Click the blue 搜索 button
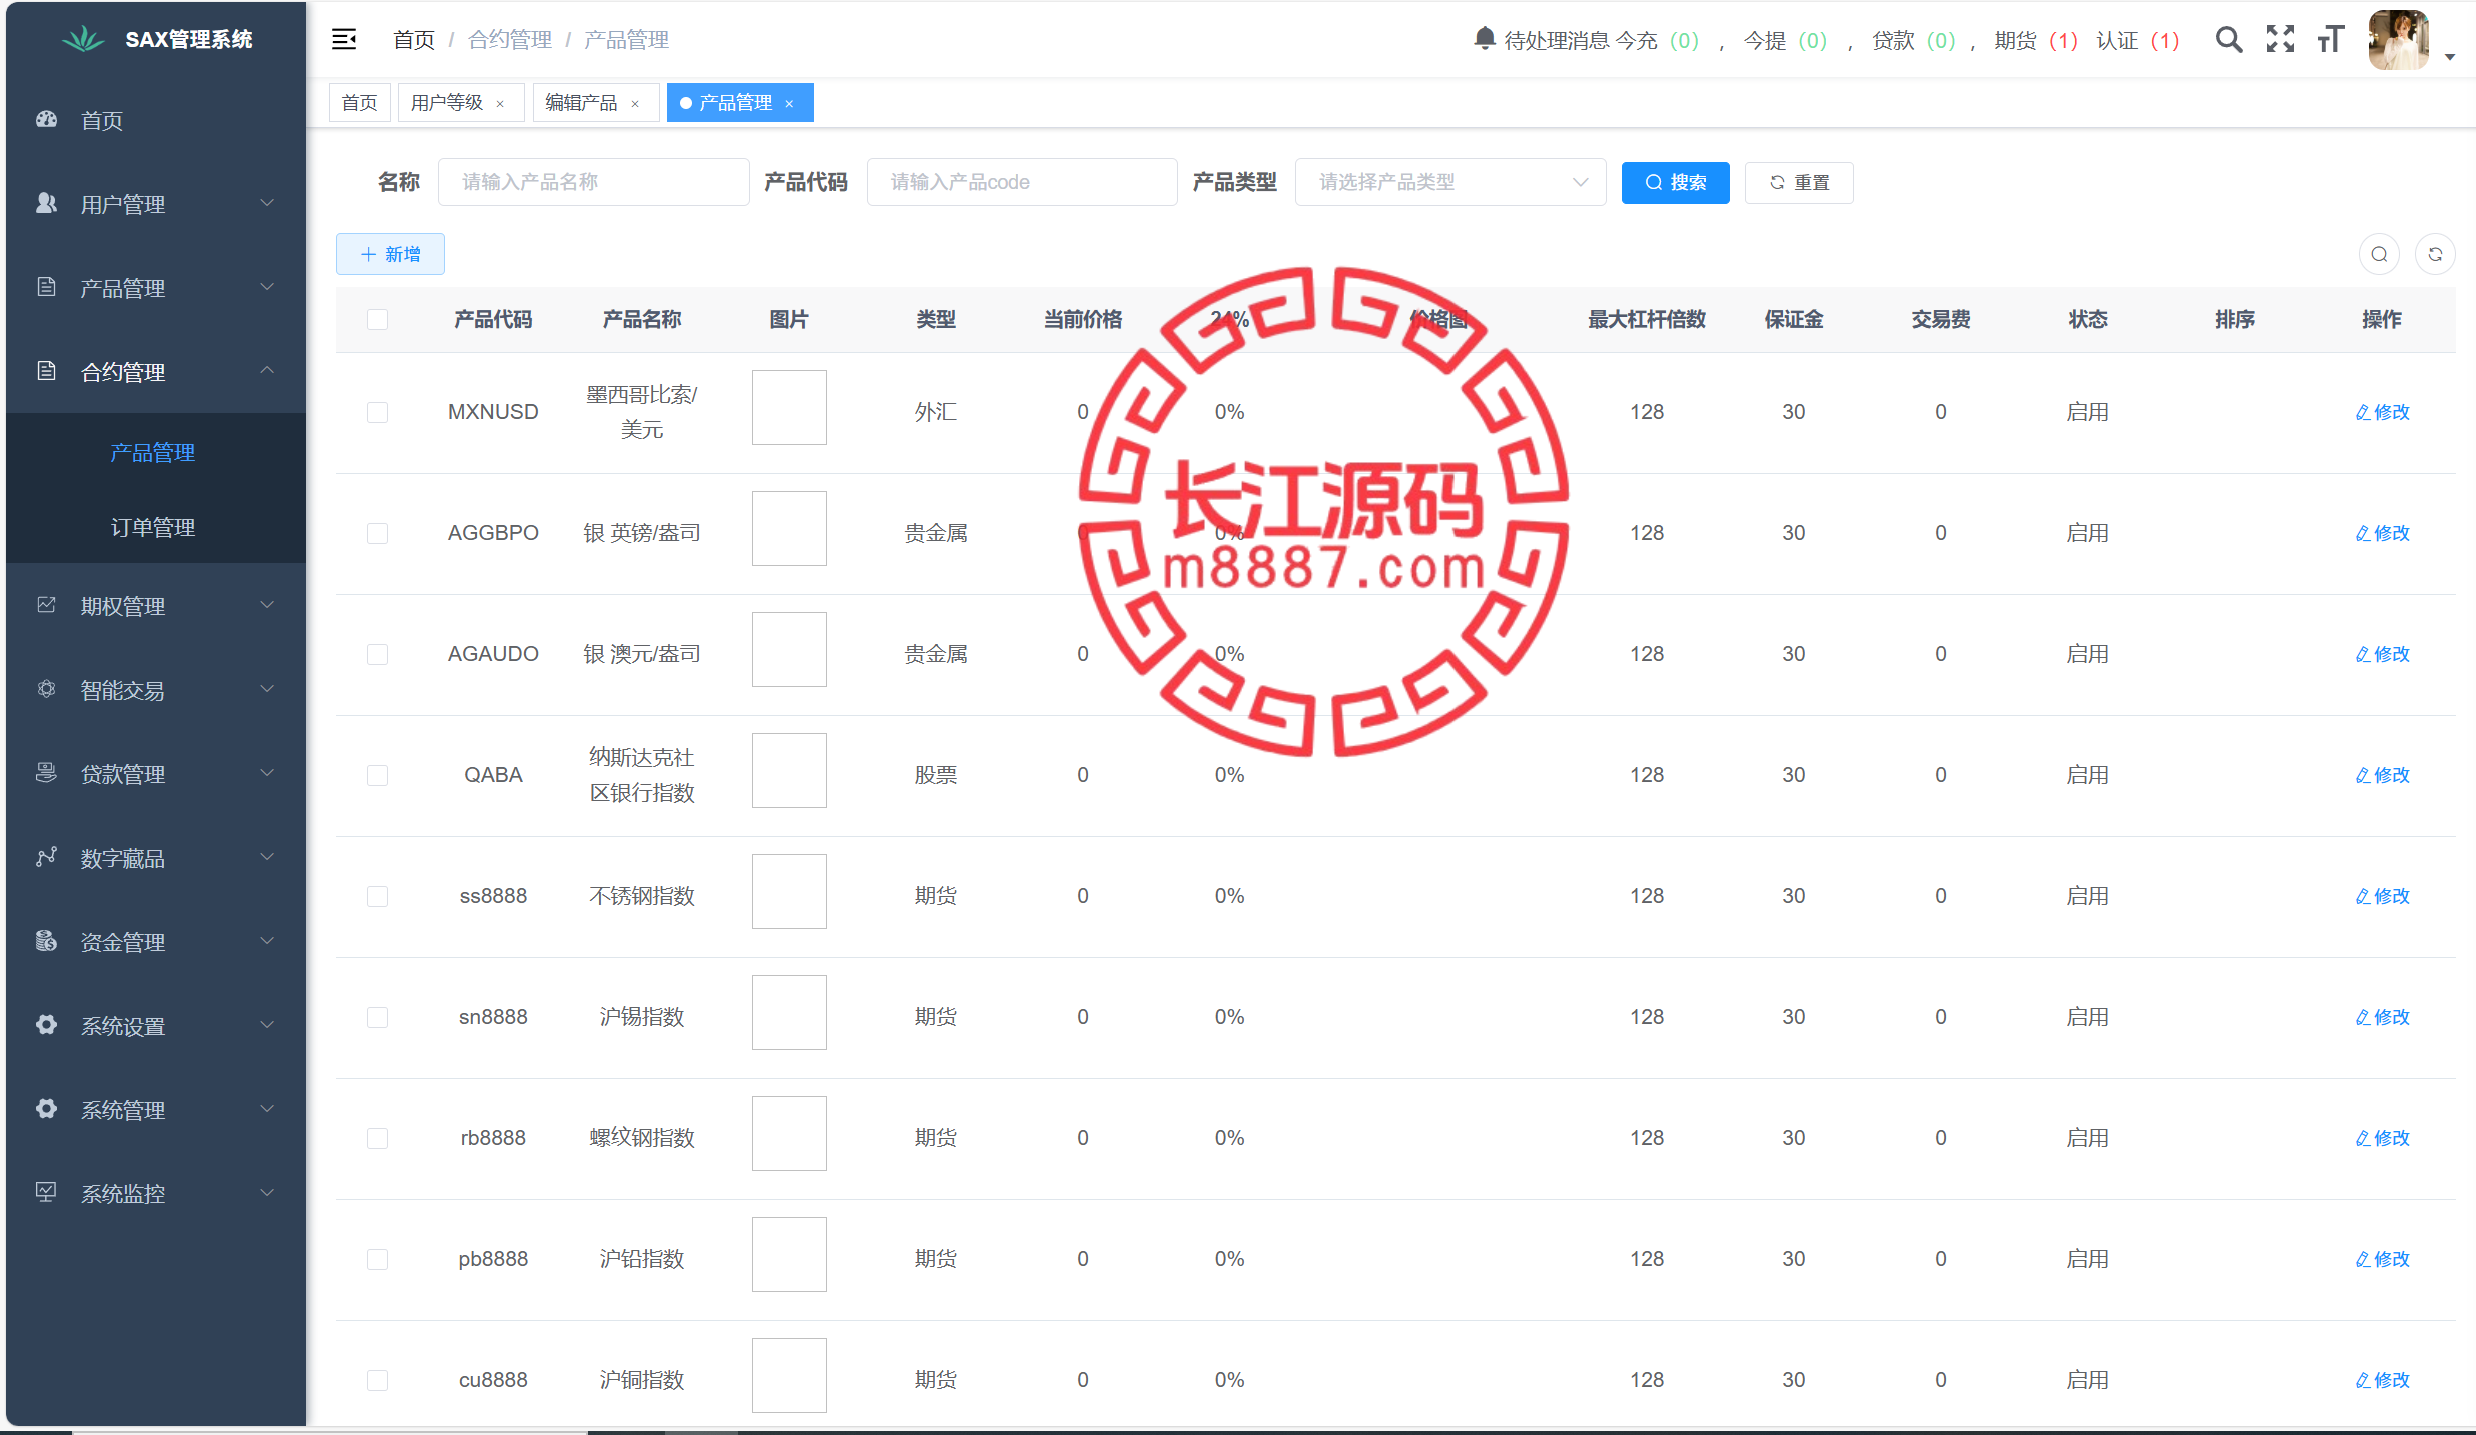The image size is (2476, 1435). tap(1675, 183)
